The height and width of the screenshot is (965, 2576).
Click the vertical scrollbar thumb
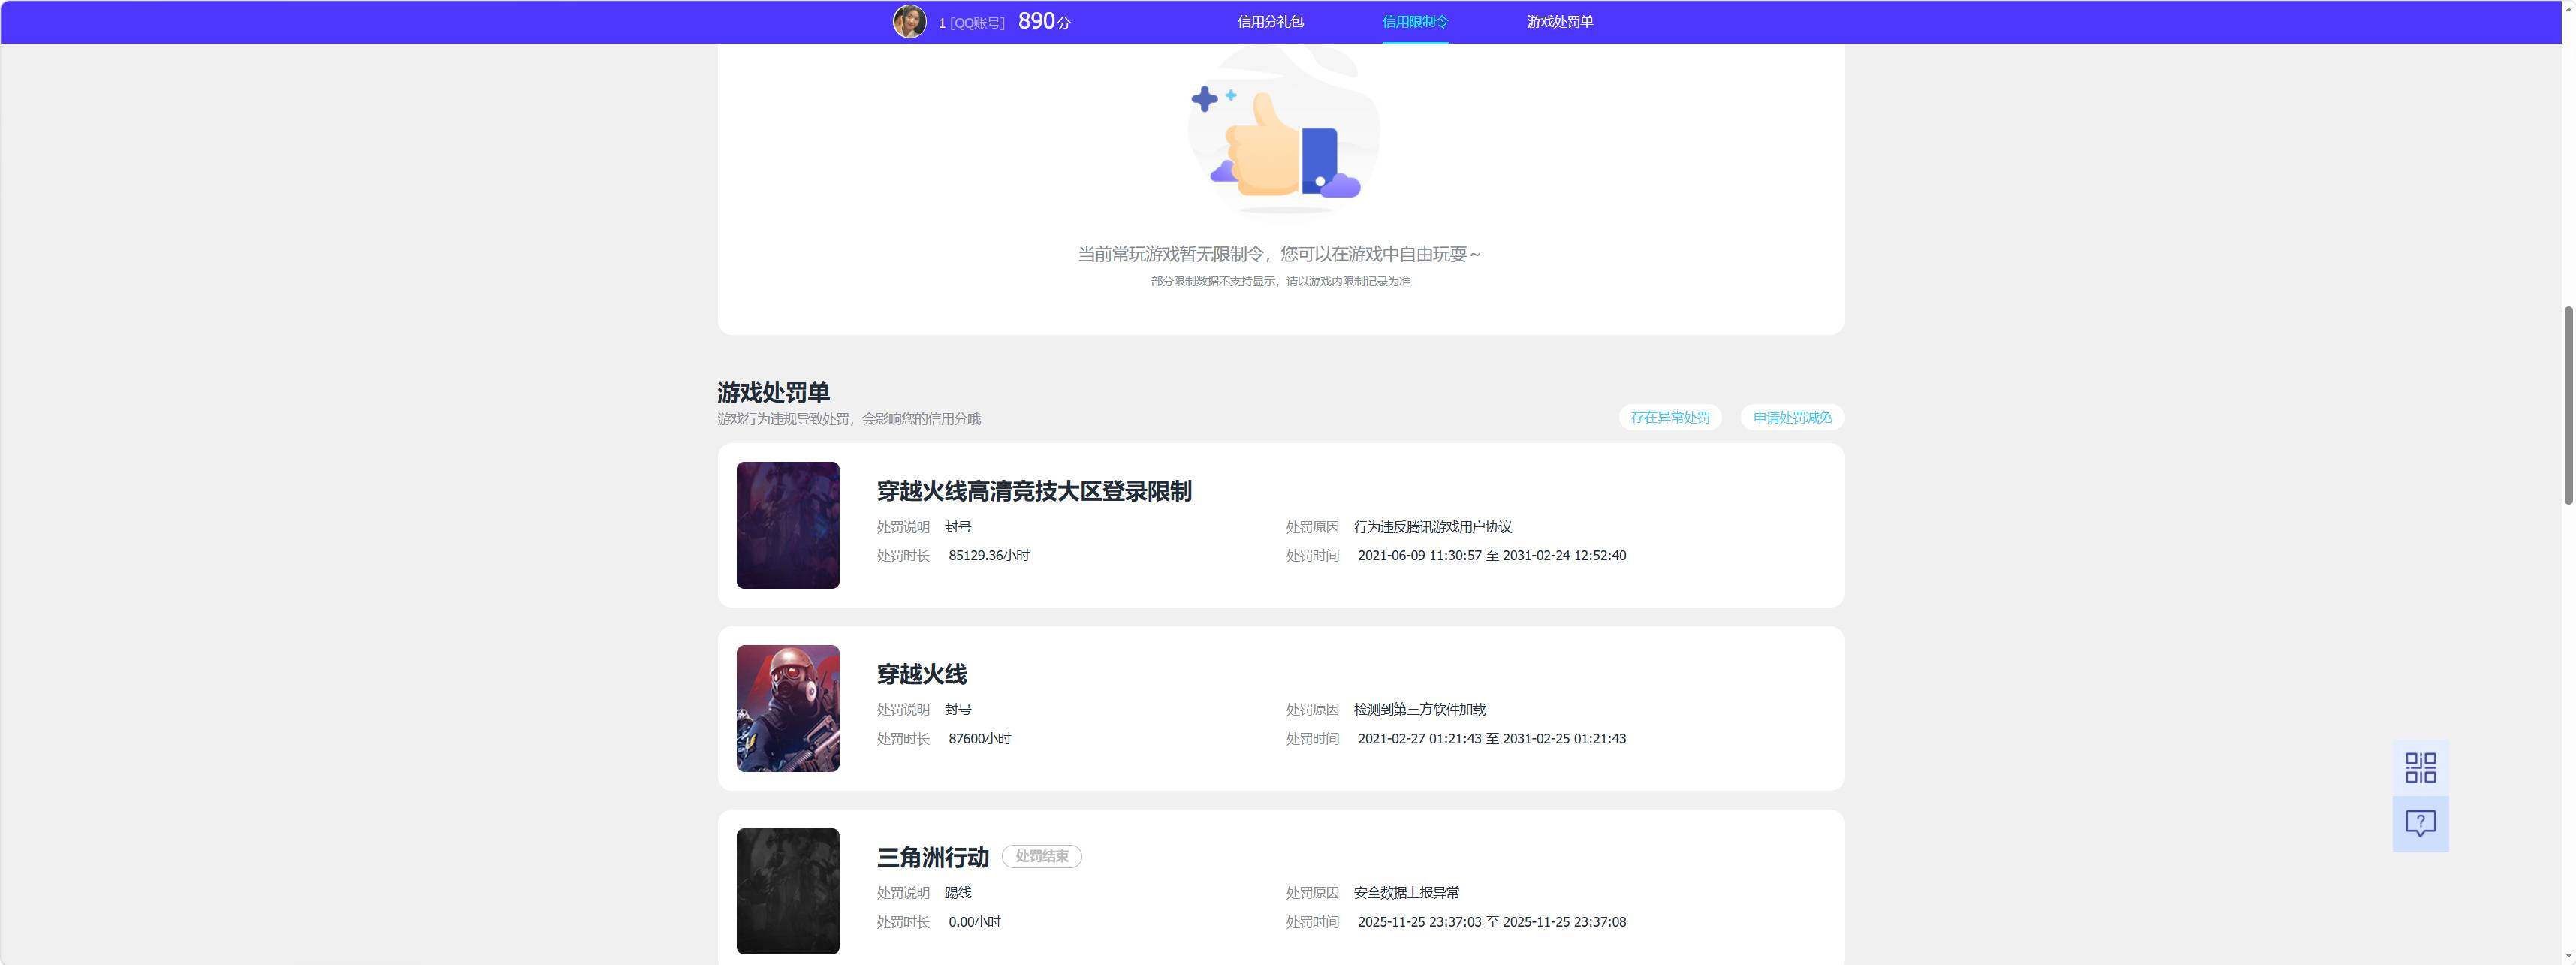[x=2568, y=405]
